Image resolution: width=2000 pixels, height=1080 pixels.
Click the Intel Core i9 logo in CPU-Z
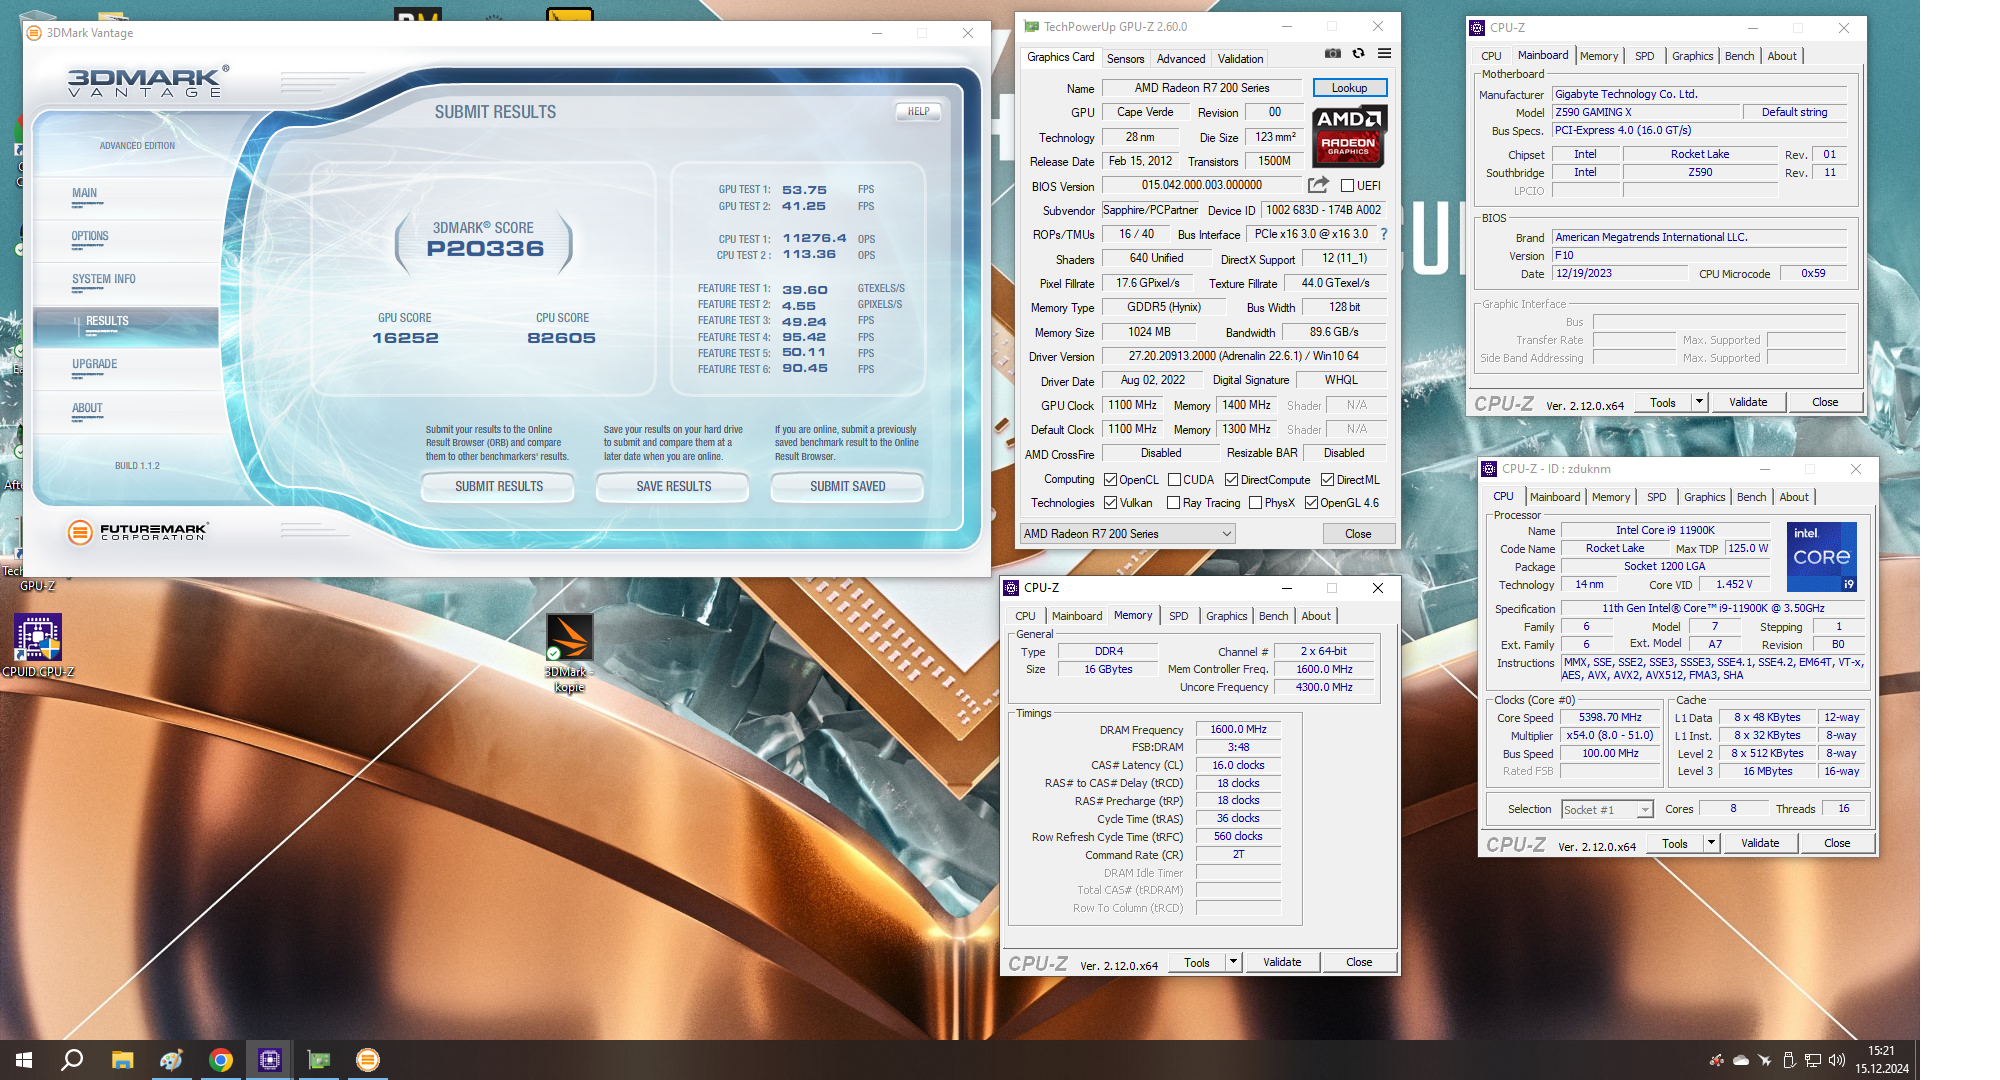coord(1821,556)
